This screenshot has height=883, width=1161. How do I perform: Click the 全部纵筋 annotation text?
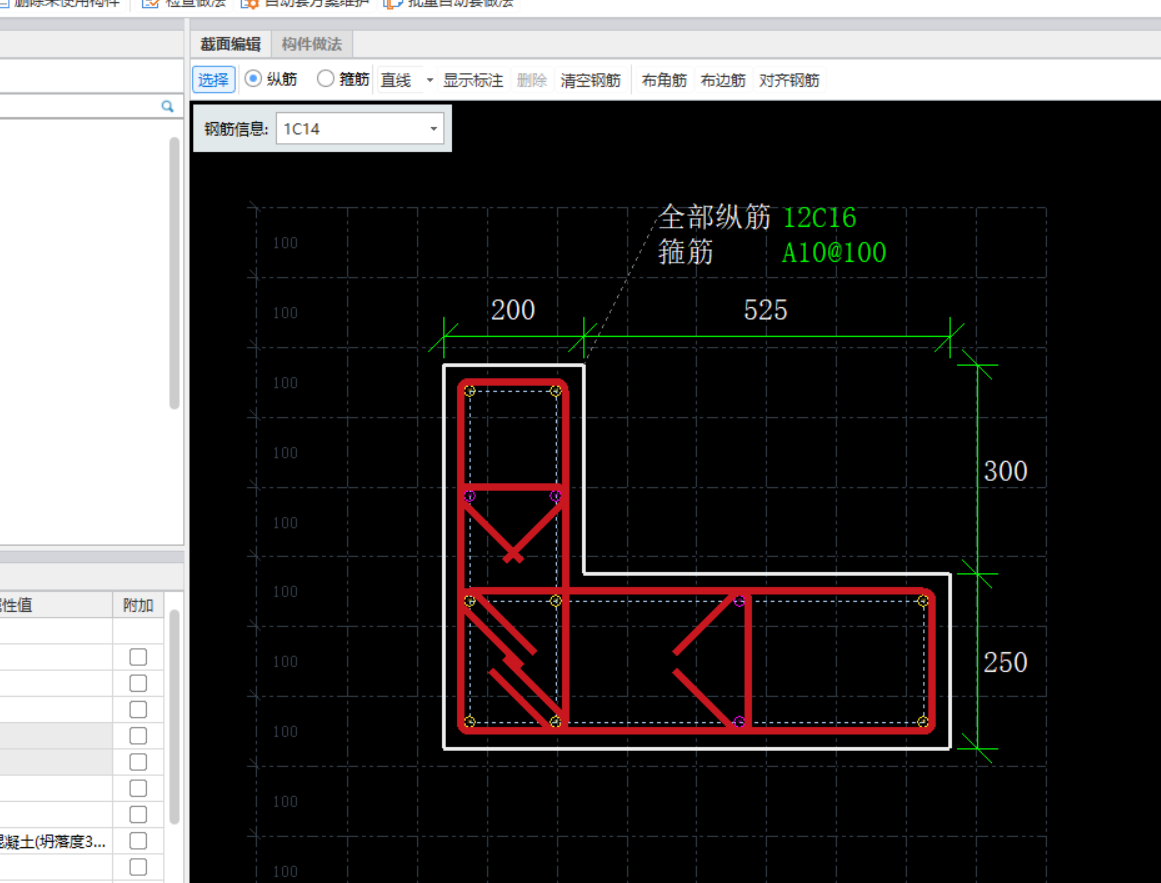(715, 218)
